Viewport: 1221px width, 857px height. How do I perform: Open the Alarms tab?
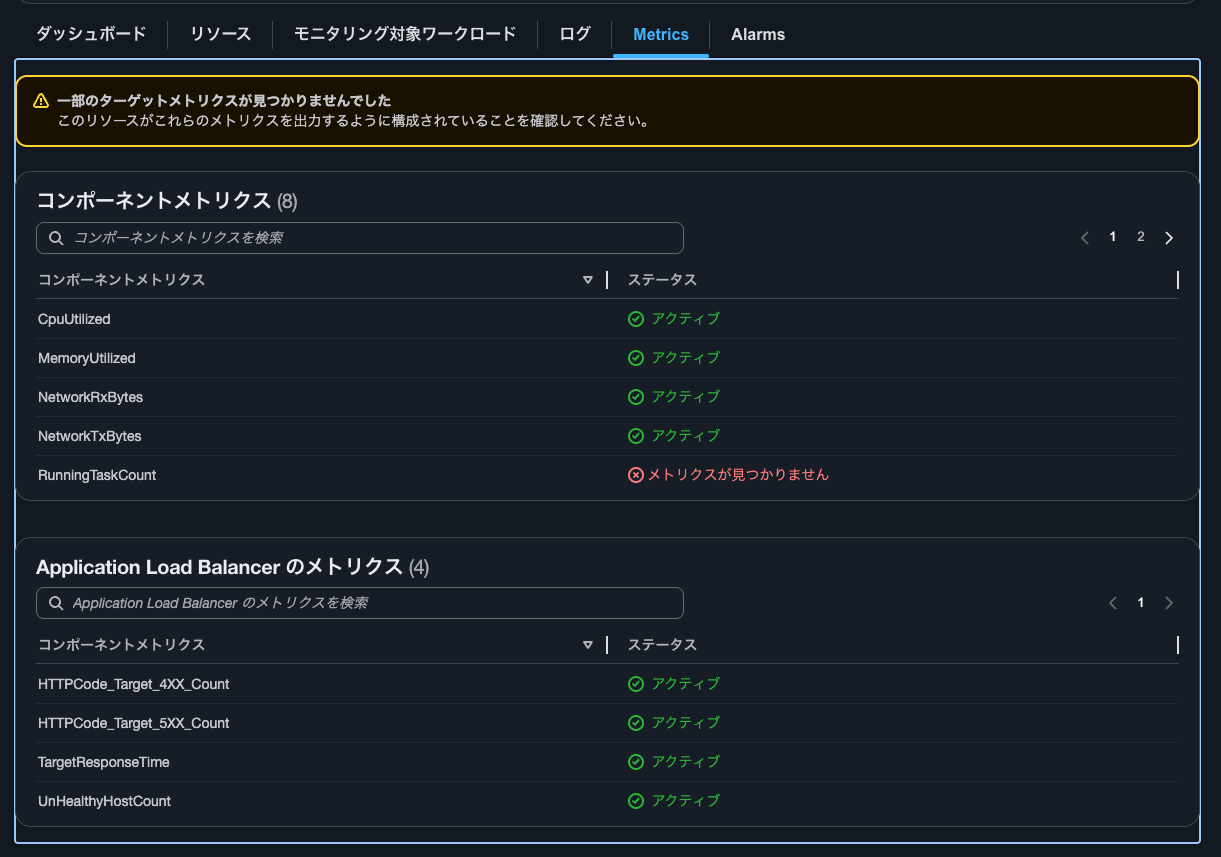(x=757, y=34)
